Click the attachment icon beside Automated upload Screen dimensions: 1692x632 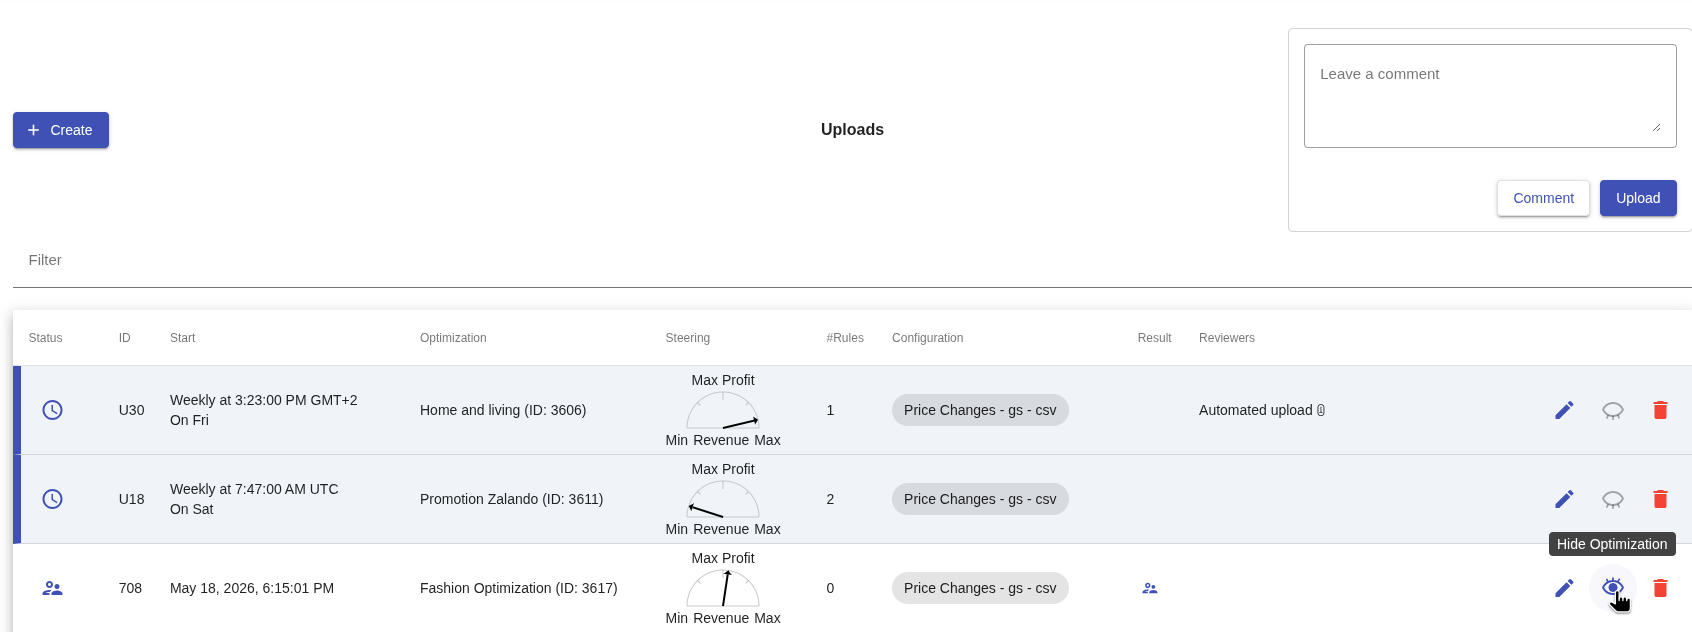point(1321,410)
